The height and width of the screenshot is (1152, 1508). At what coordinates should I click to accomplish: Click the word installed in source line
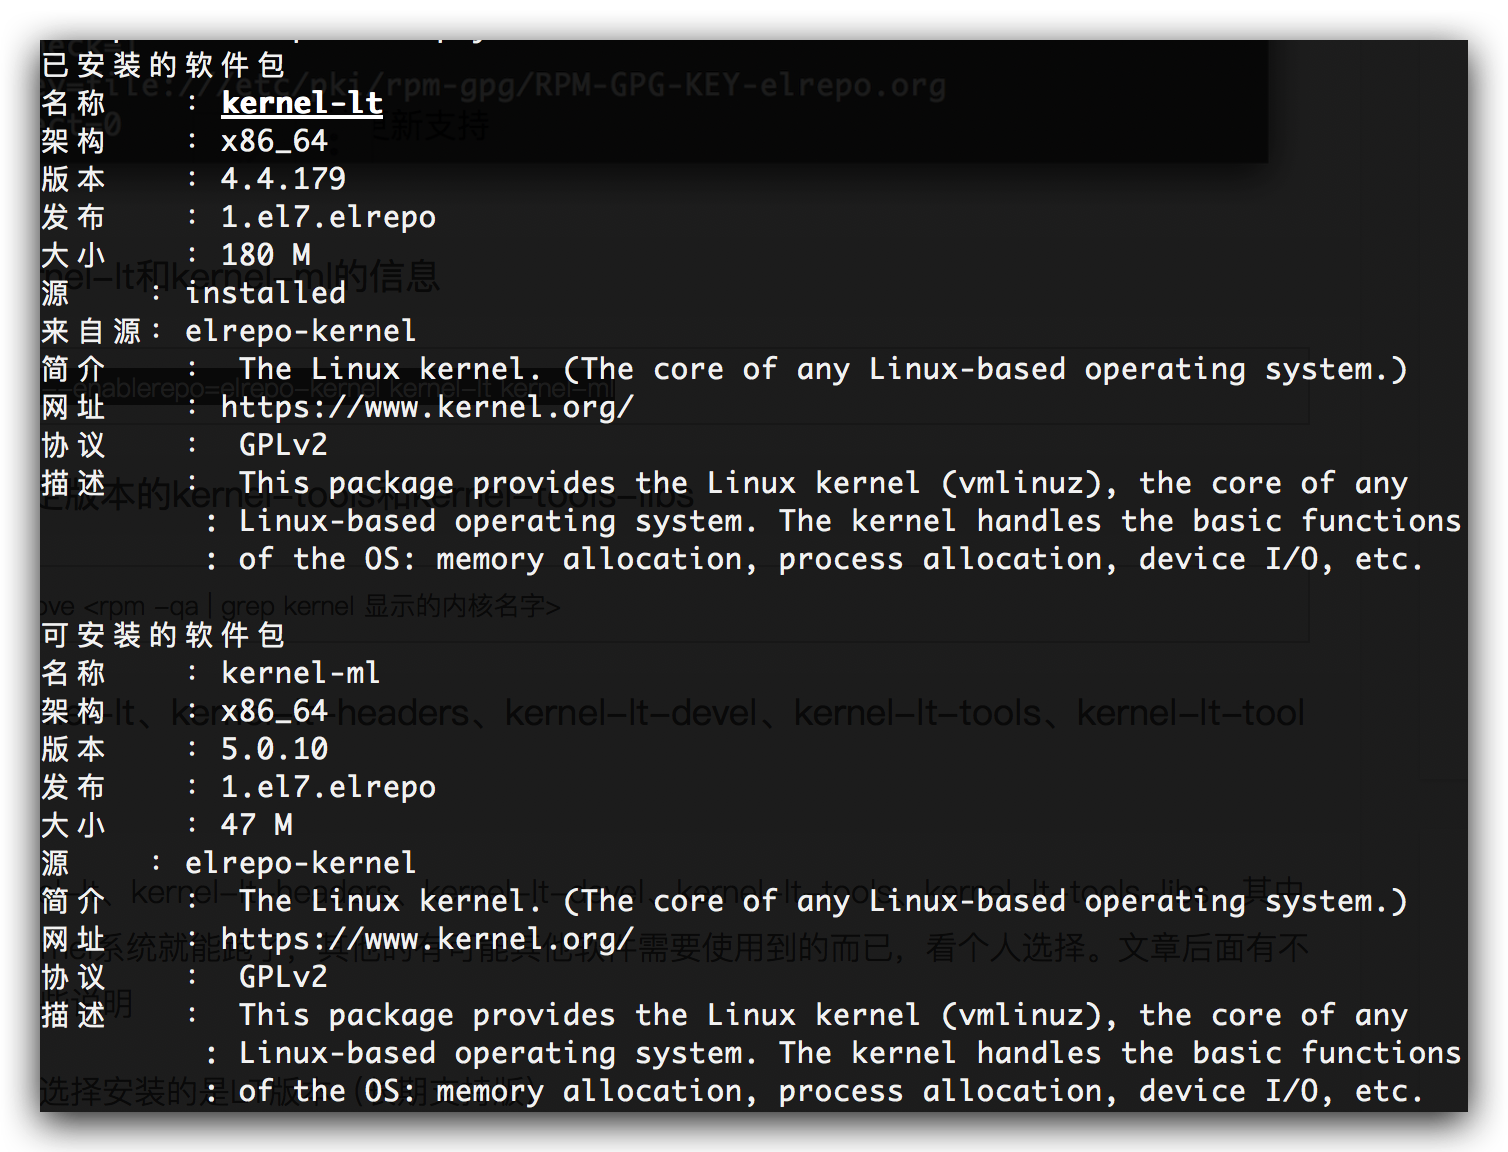tap(266, 293)
